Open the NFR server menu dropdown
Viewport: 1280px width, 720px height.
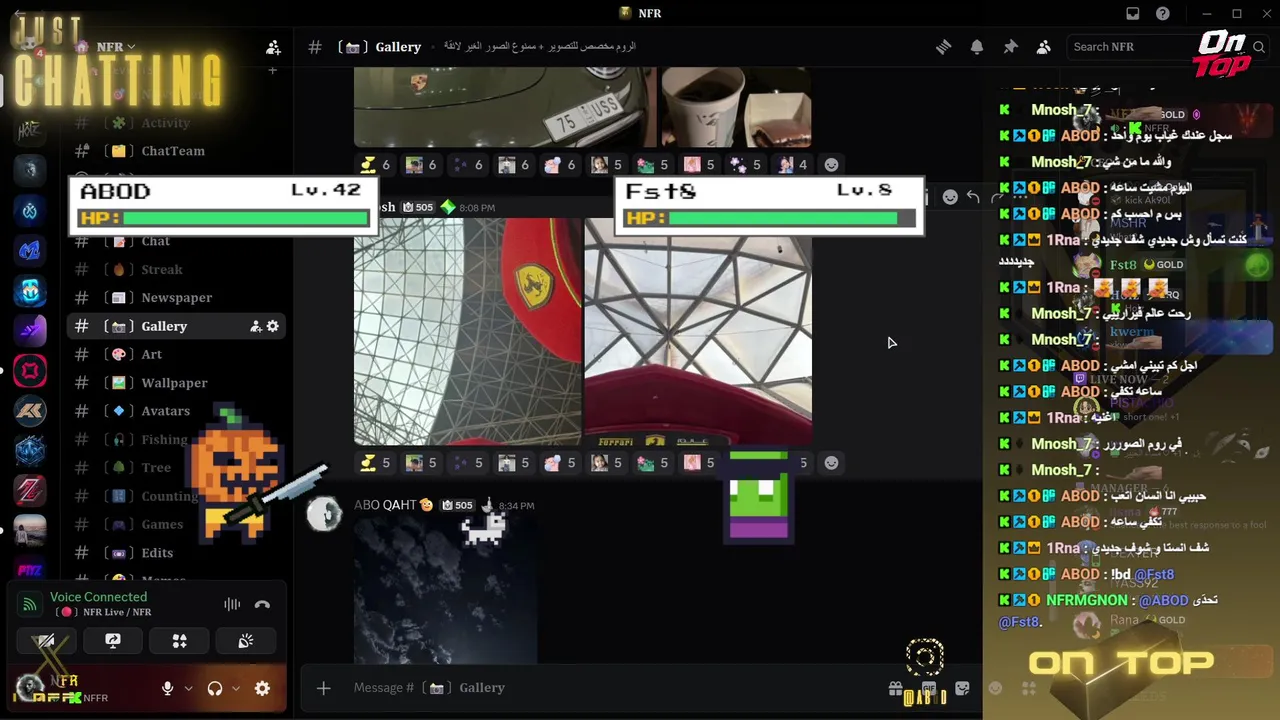tap(116, 47)
